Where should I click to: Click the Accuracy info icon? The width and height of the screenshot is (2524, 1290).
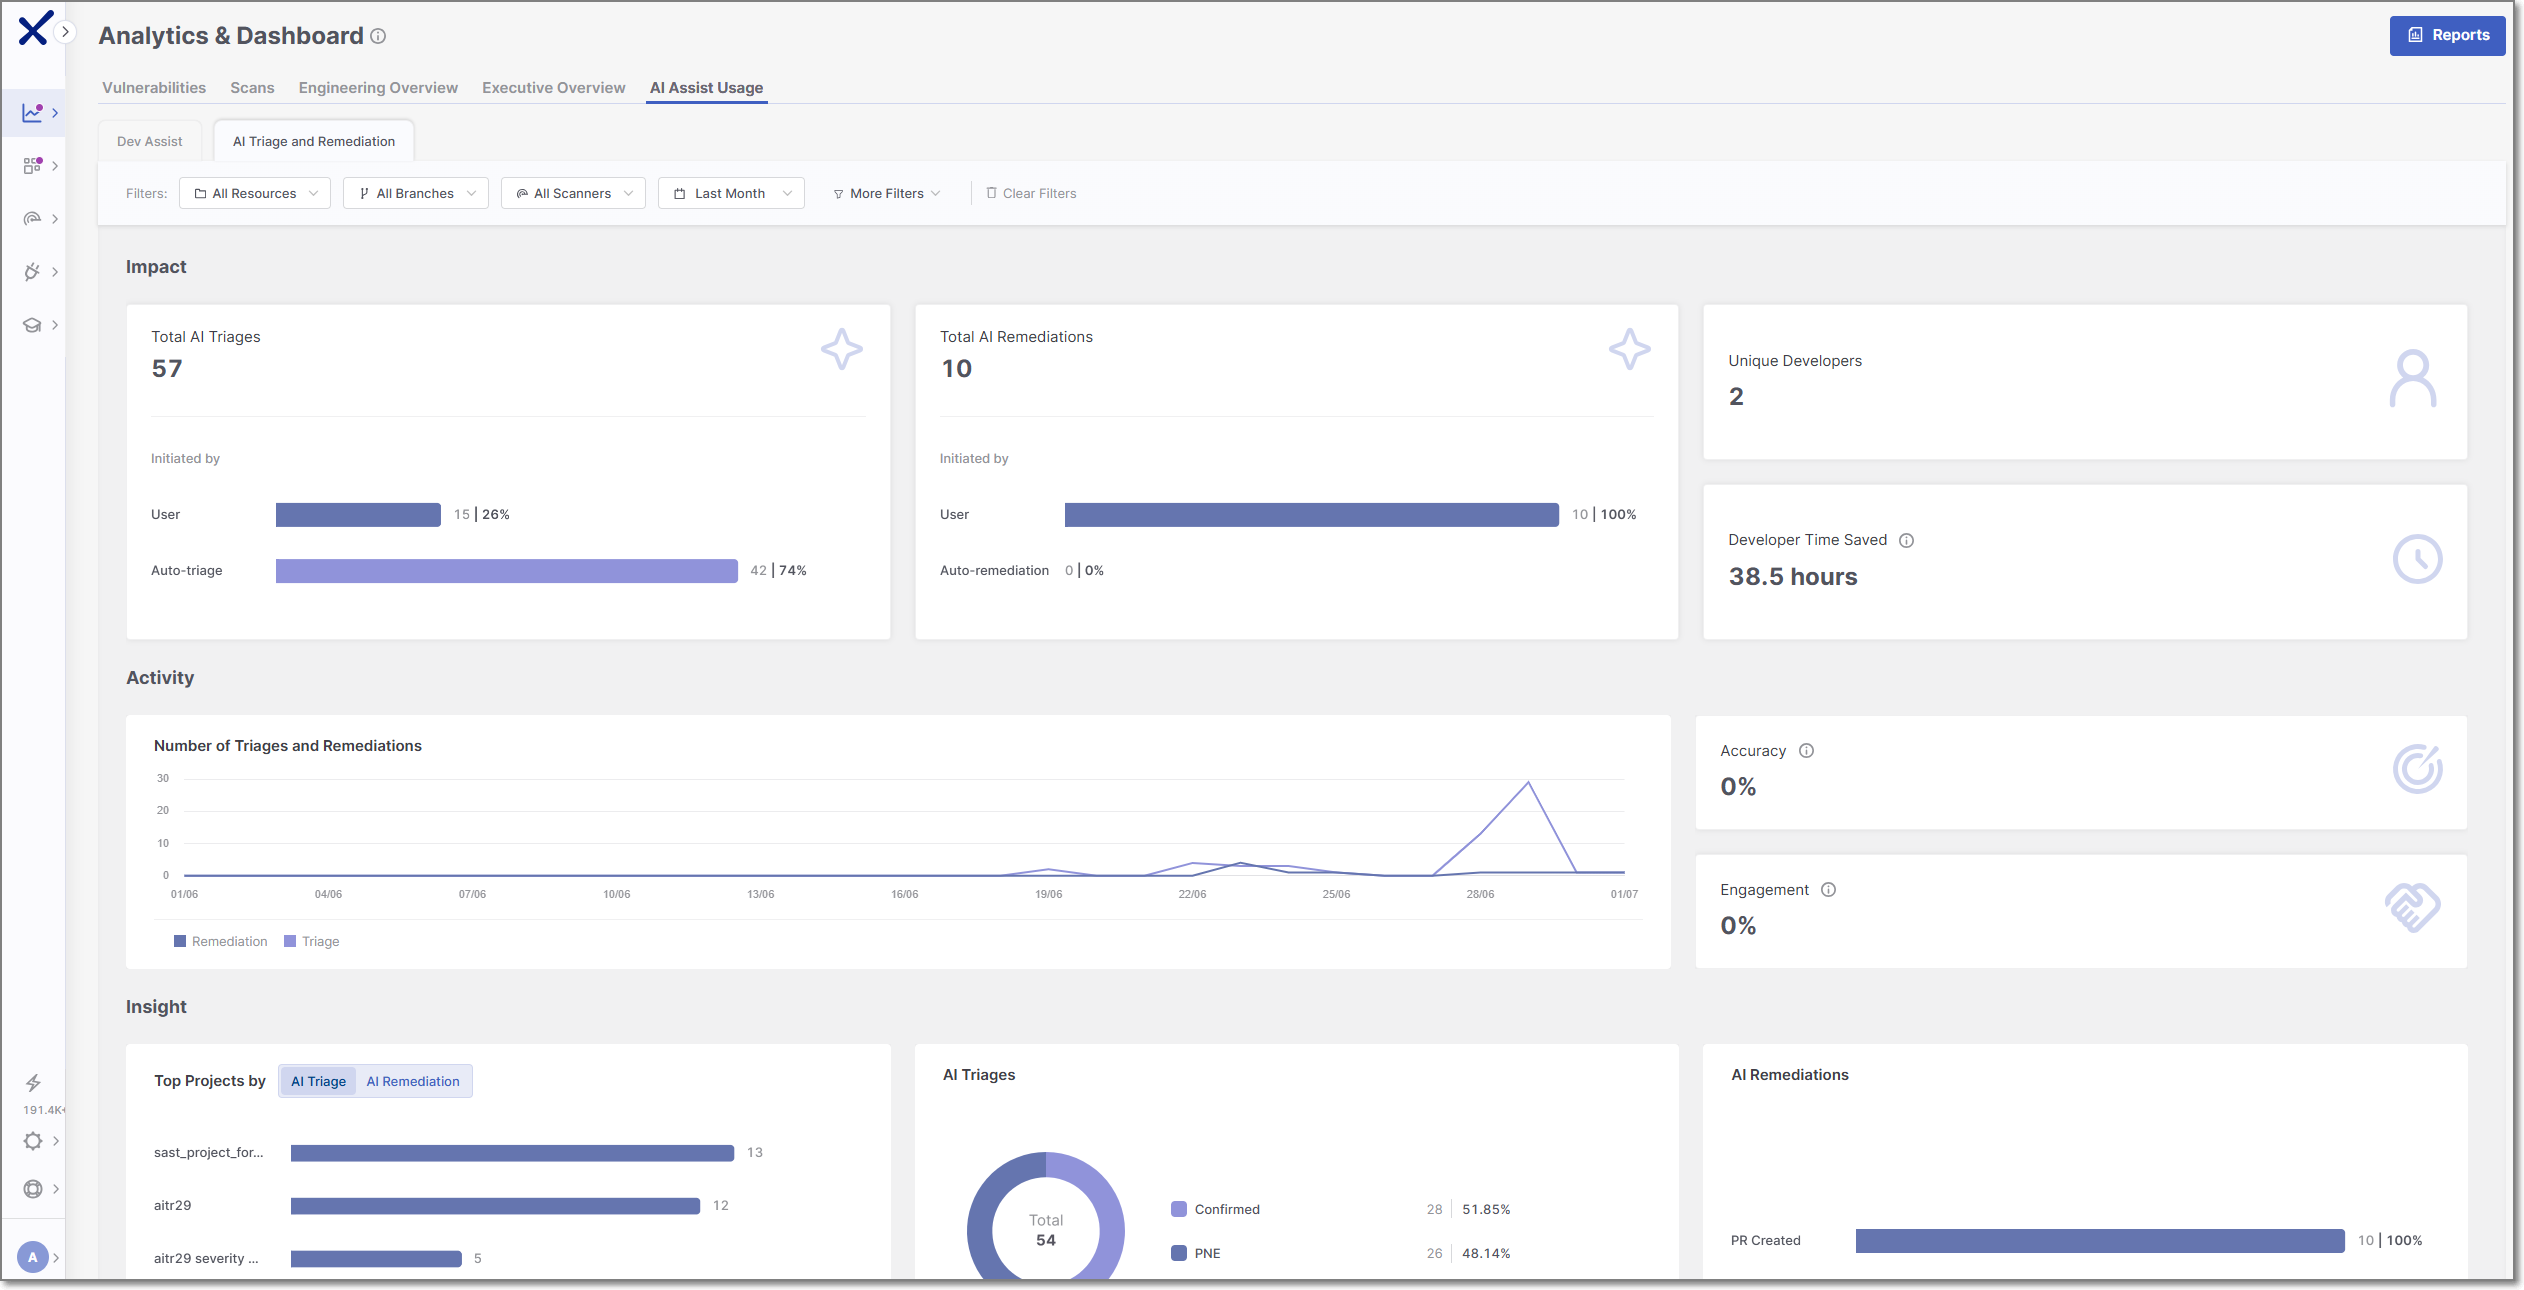coord(1806,751)
